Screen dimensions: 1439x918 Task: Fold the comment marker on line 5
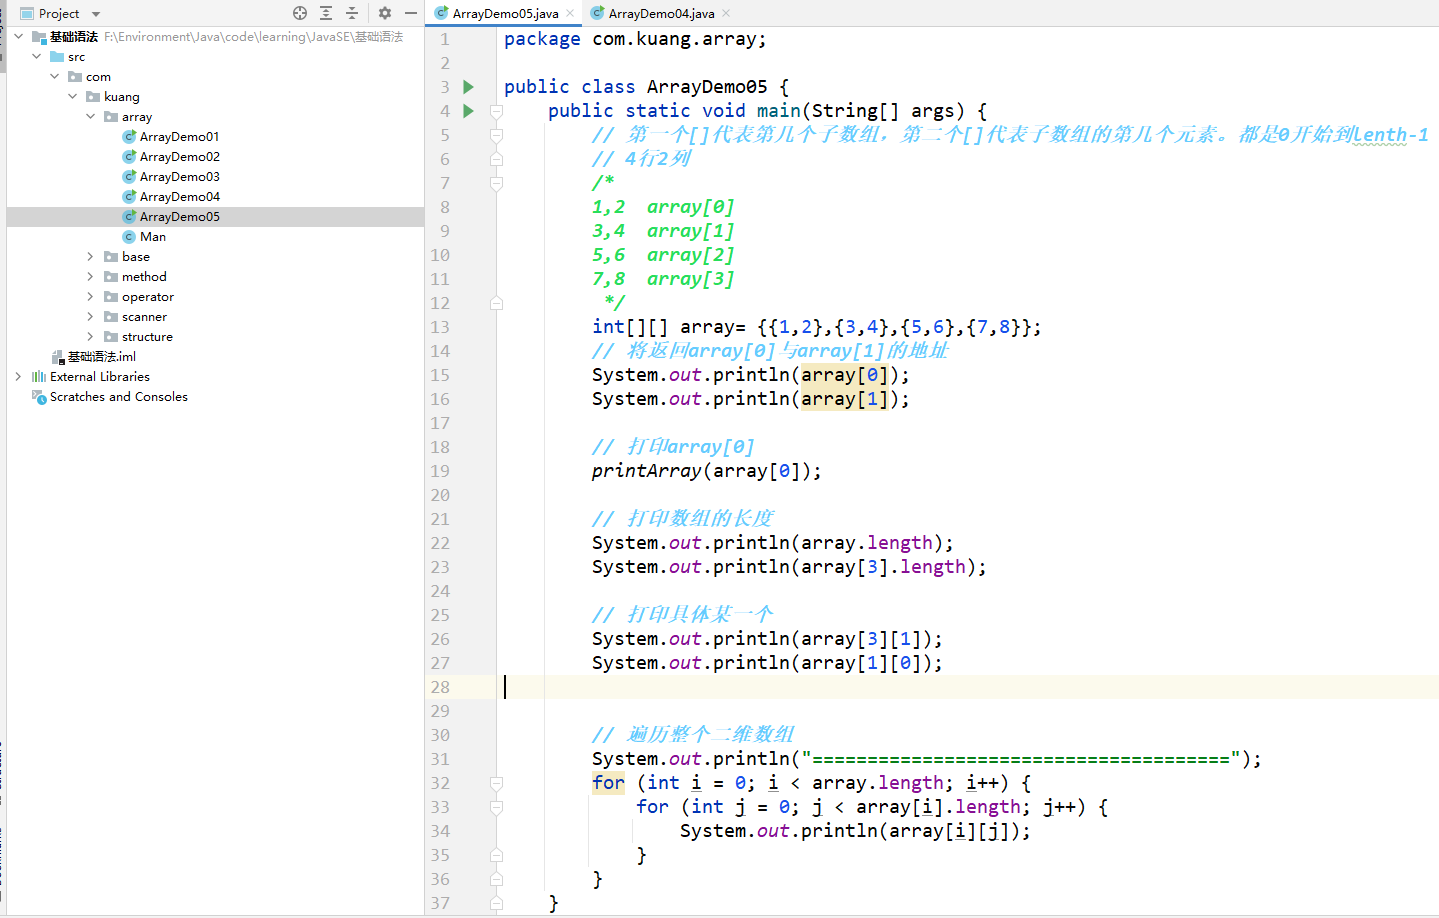click(496, 135)
